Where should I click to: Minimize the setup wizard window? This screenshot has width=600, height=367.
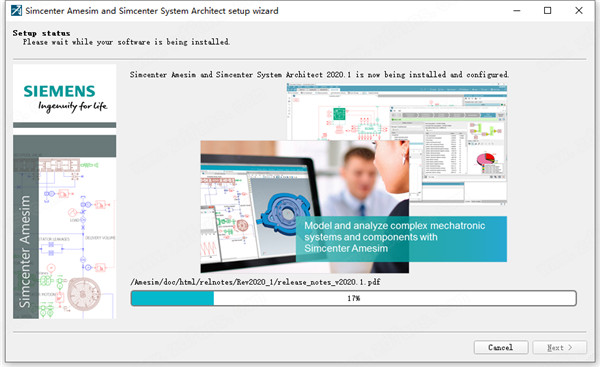517,10
